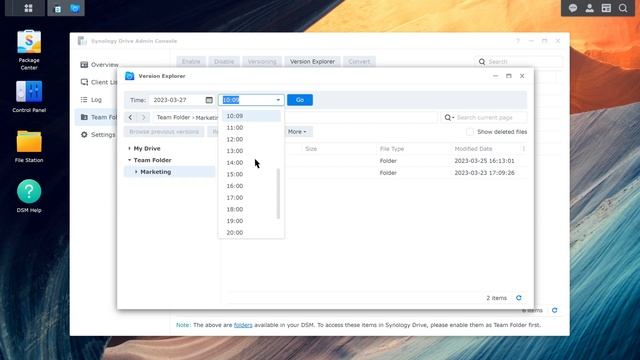Go forward with the right arrow
Screen dimensions: 640x360
(143, 118)
